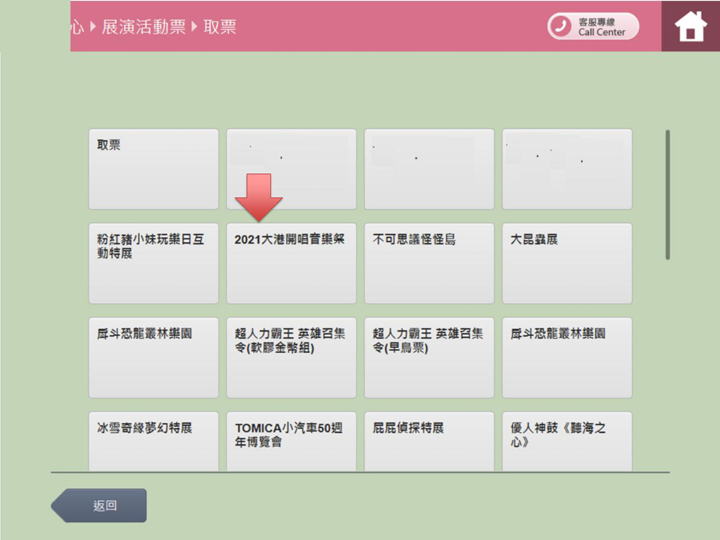Pick the 大昆蟲展 tile
The height and width of the screenshot is (540, 720).
pyautogui.click(x=566, y=263)
